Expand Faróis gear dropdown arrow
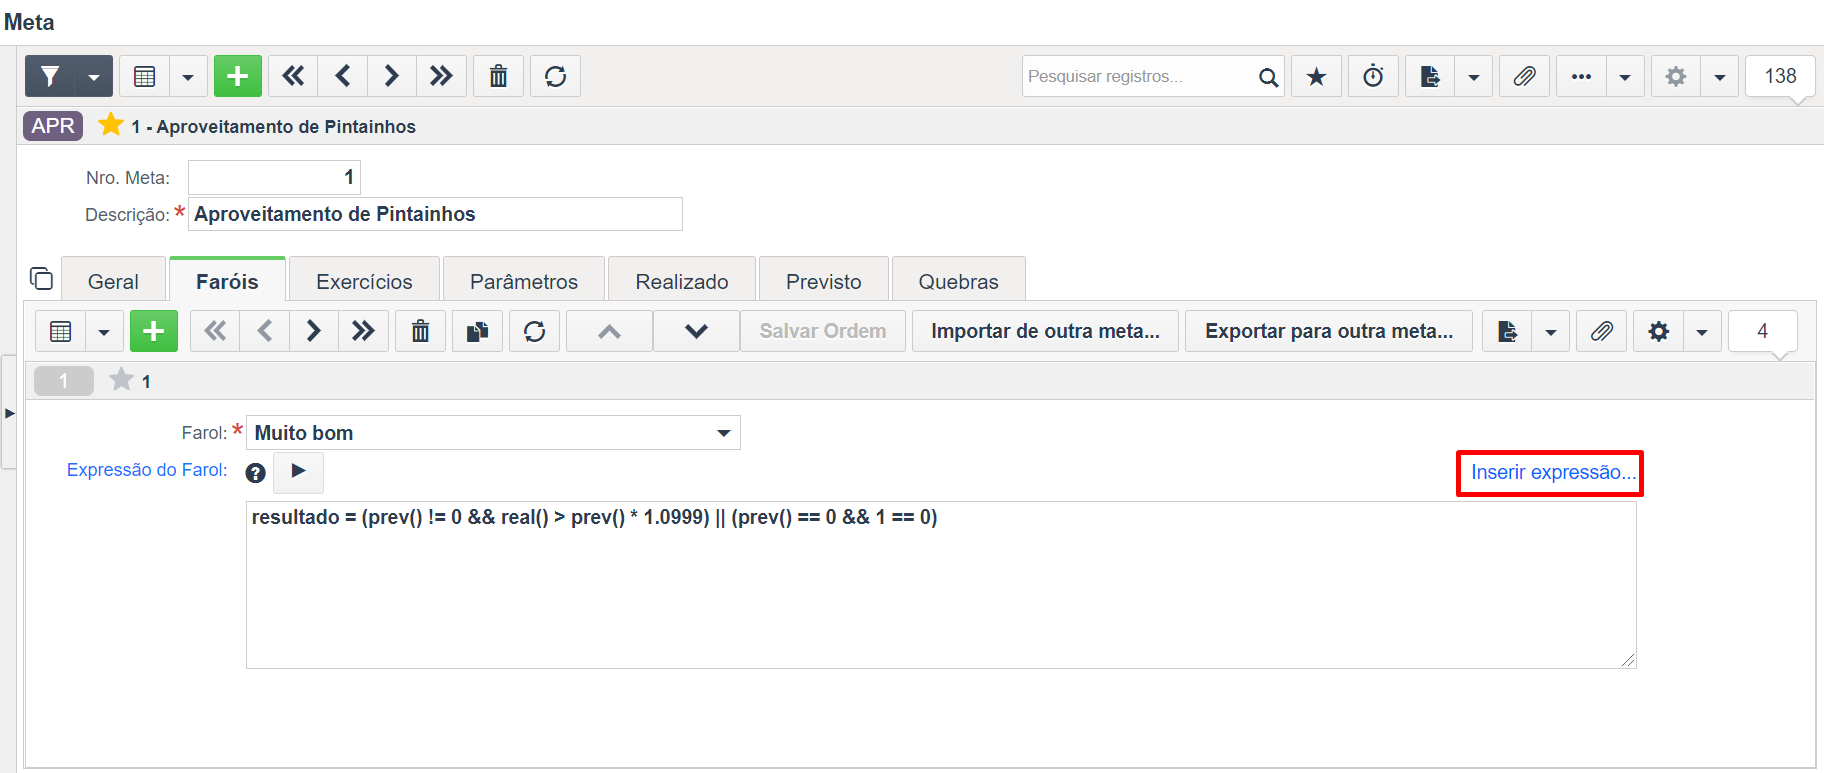1824x773 pixels. (x=1702, y=331)
